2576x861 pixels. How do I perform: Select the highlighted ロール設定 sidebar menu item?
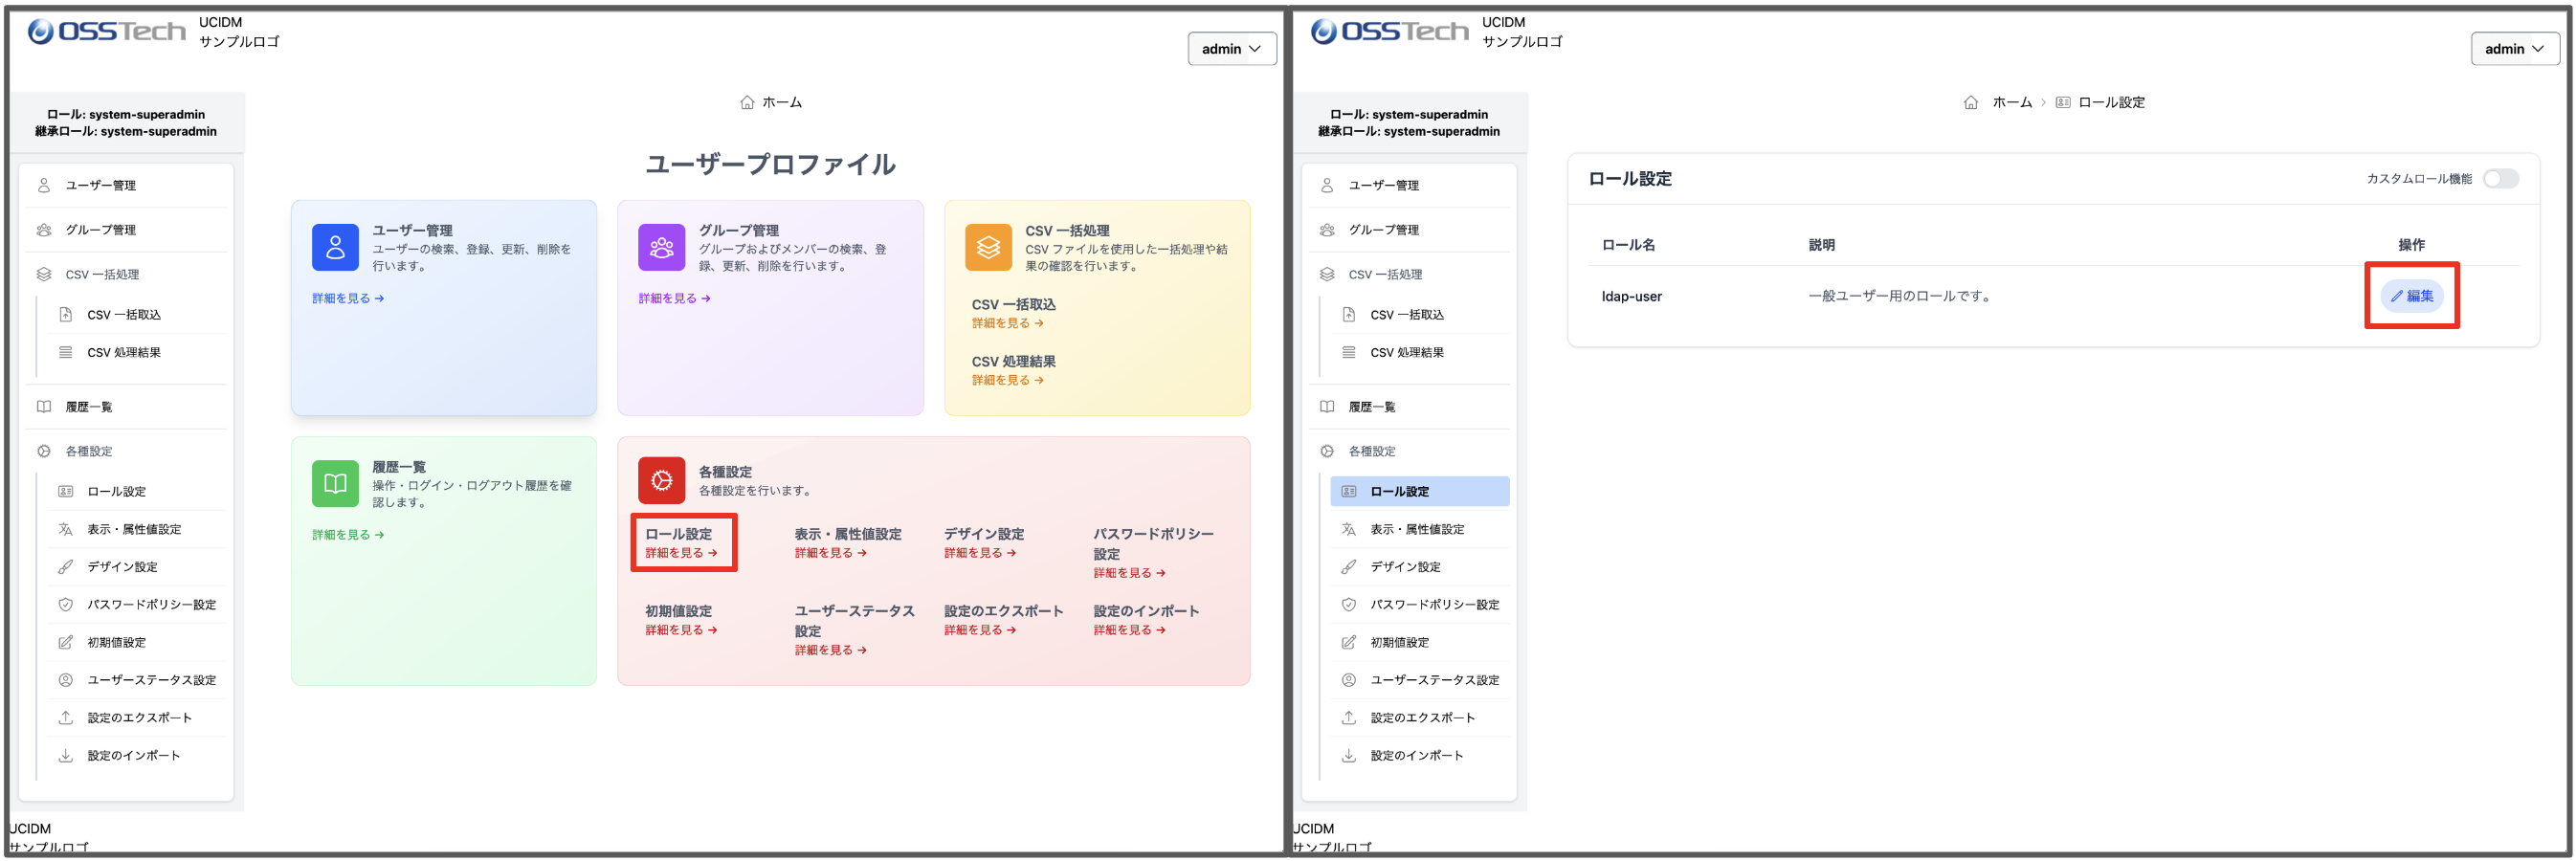click(1418, 492)
